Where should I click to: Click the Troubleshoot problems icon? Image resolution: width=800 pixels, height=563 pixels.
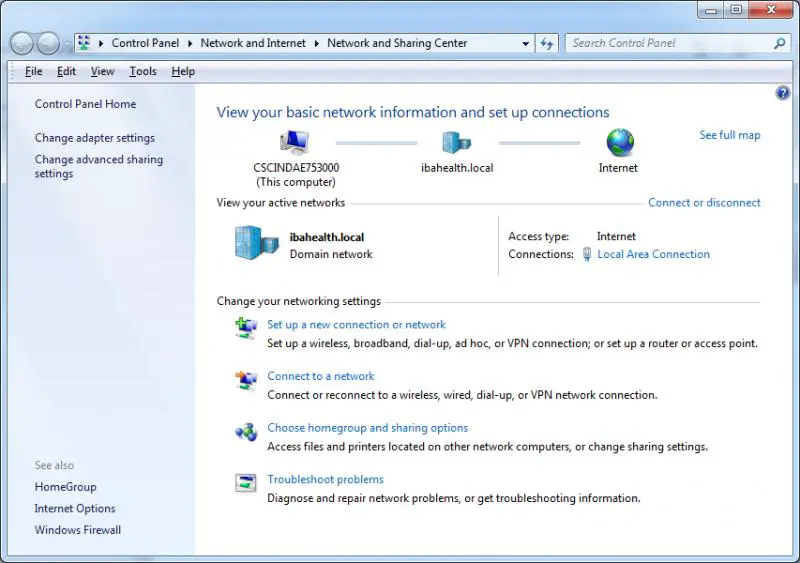click(x=246, y=482)
